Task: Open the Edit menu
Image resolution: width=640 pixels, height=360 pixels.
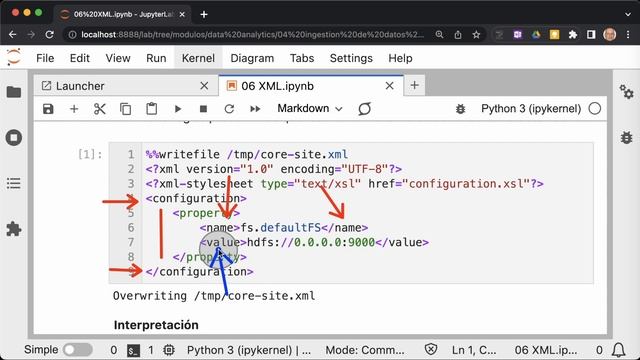Action: point(80,58)
